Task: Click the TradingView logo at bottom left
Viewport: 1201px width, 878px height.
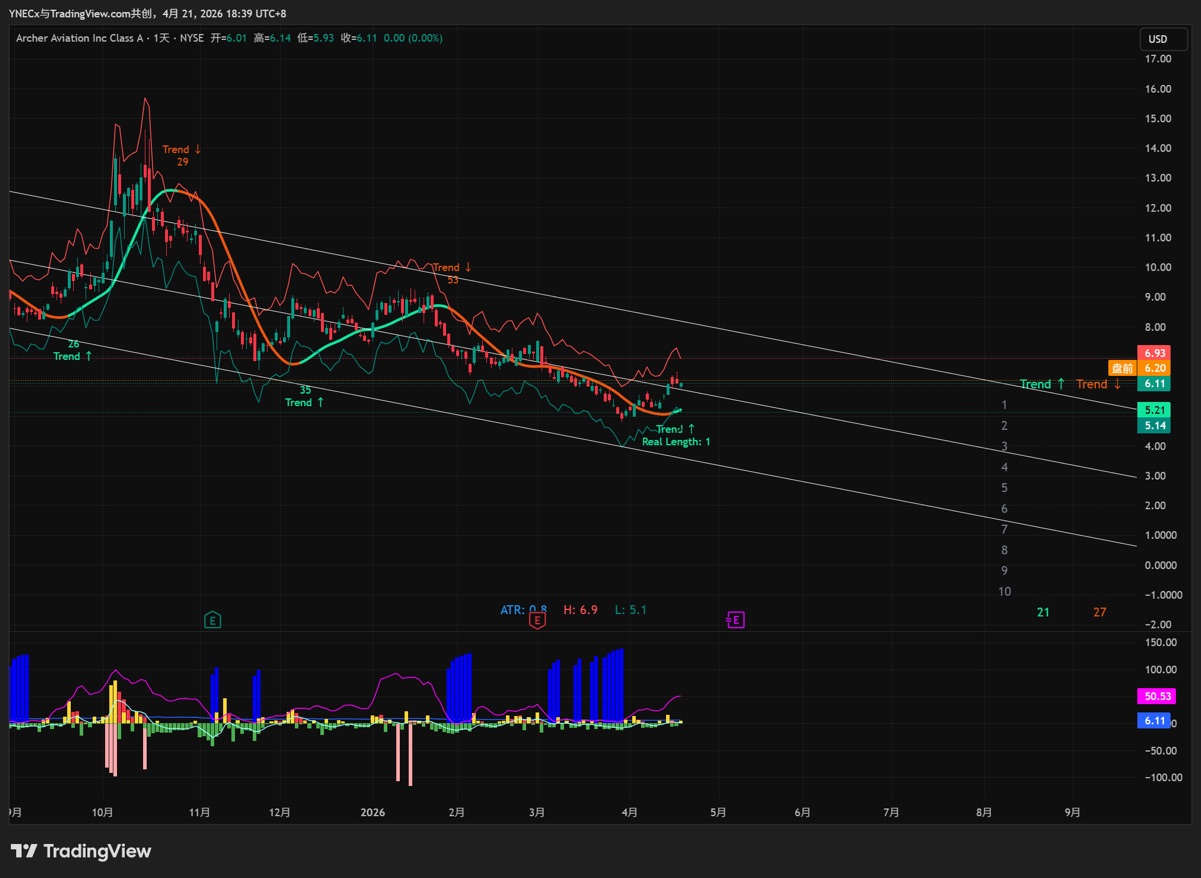Action: (81, 851)
